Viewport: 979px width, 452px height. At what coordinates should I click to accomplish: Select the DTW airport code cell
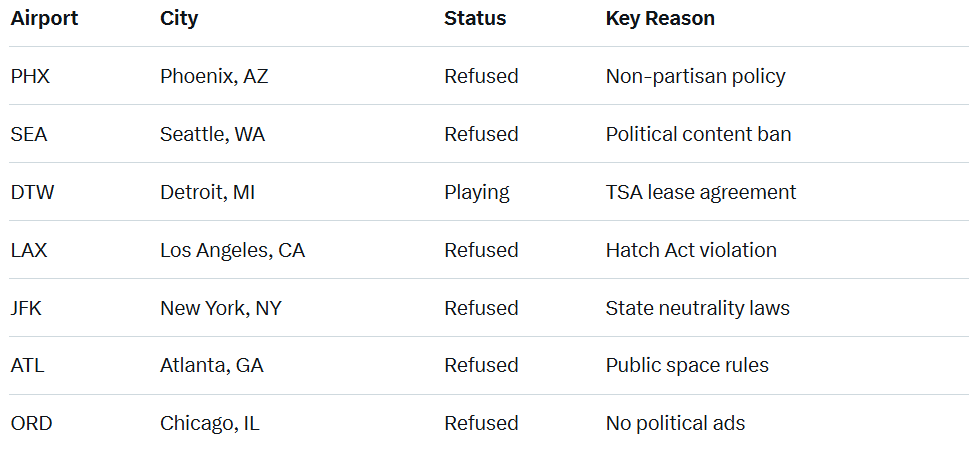(x=32, y=192)
